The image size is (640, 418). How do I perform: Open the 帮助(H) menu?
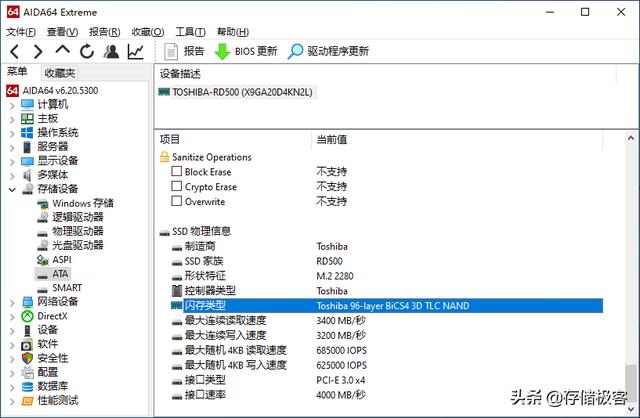click(233, 32)
